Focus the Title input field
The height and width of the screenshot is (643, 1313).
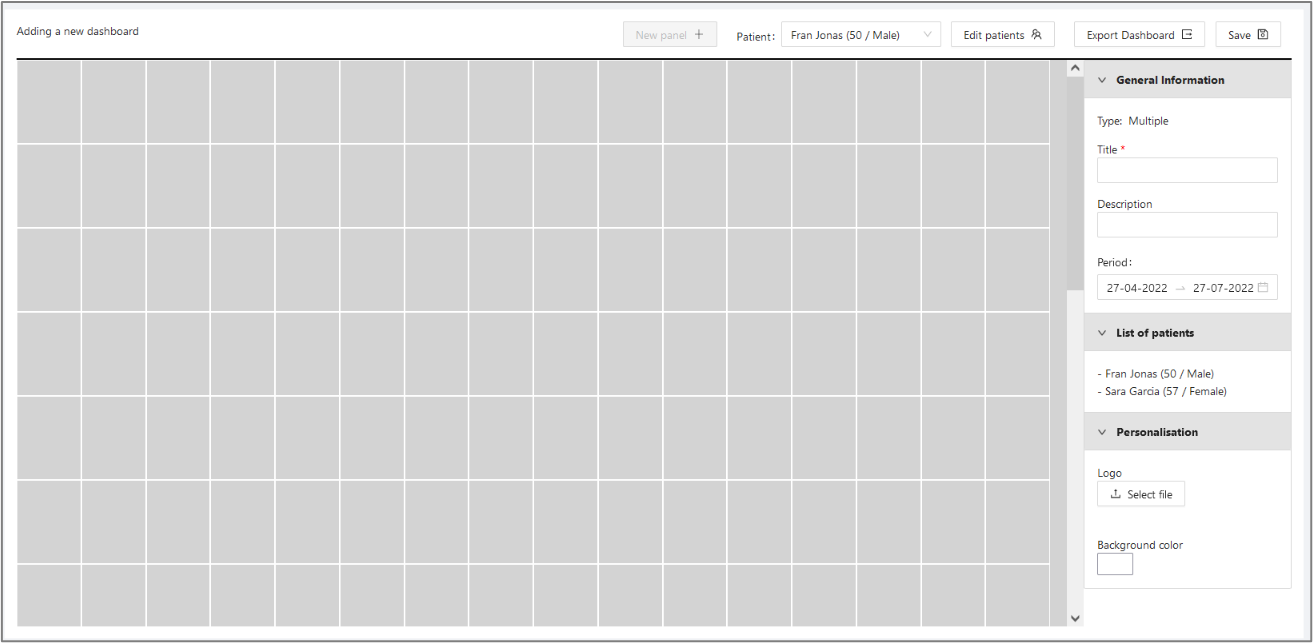1187,170
